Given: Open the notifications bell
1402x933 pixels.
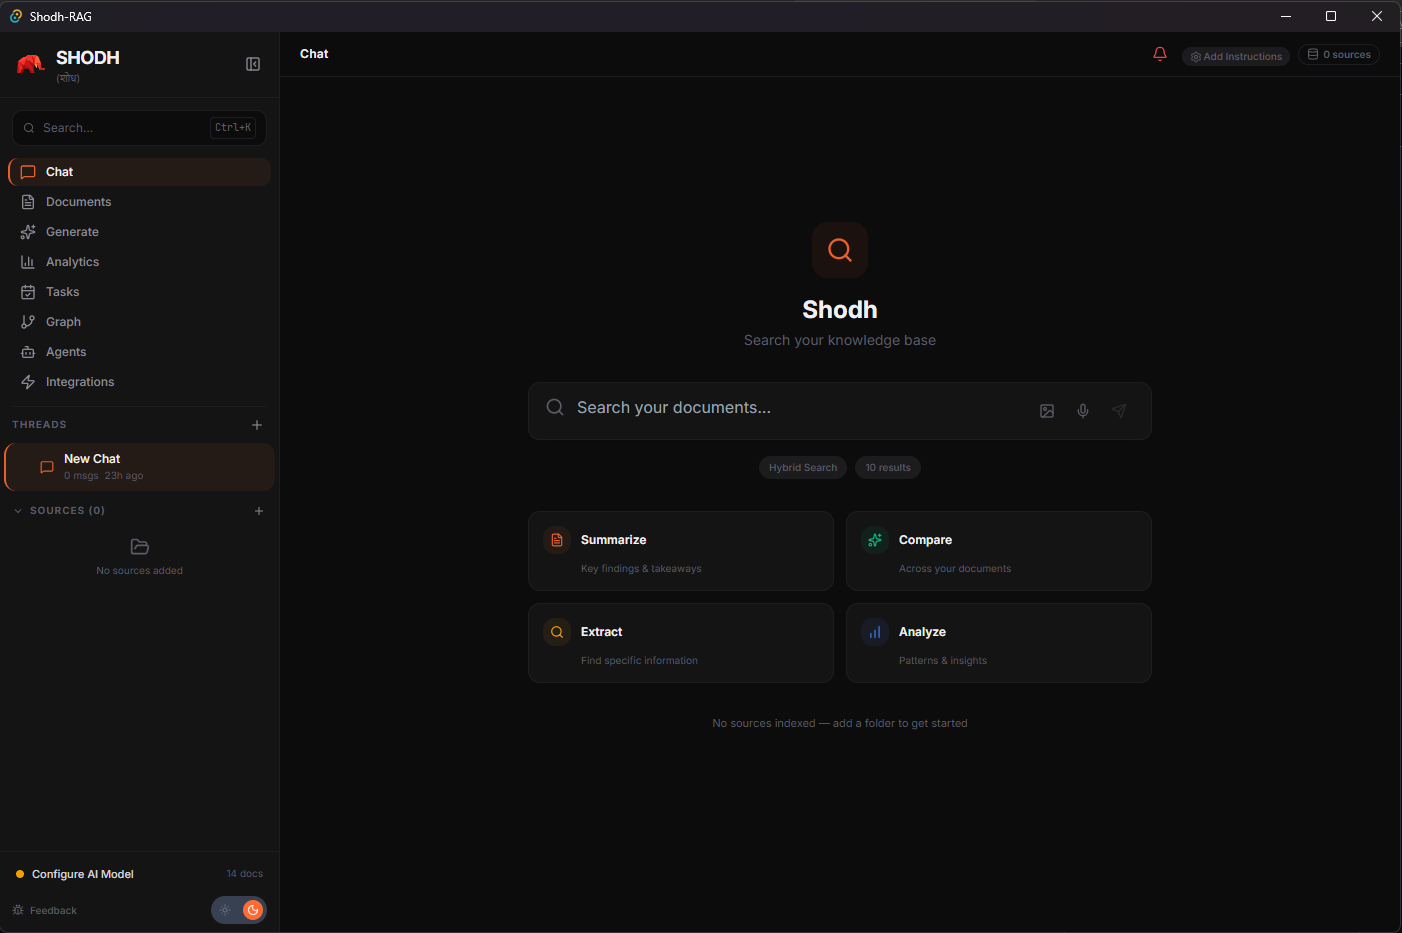Looking at the screenshot, I should tap(1160, 54).
